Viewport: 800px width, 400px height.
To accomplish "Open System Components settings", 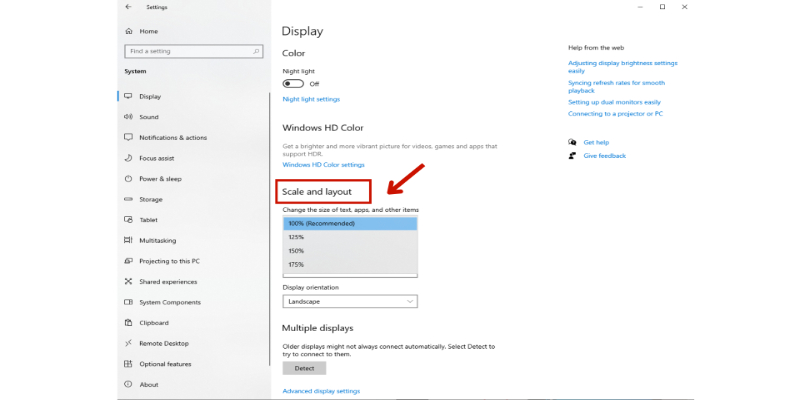I will coord(170,302).
